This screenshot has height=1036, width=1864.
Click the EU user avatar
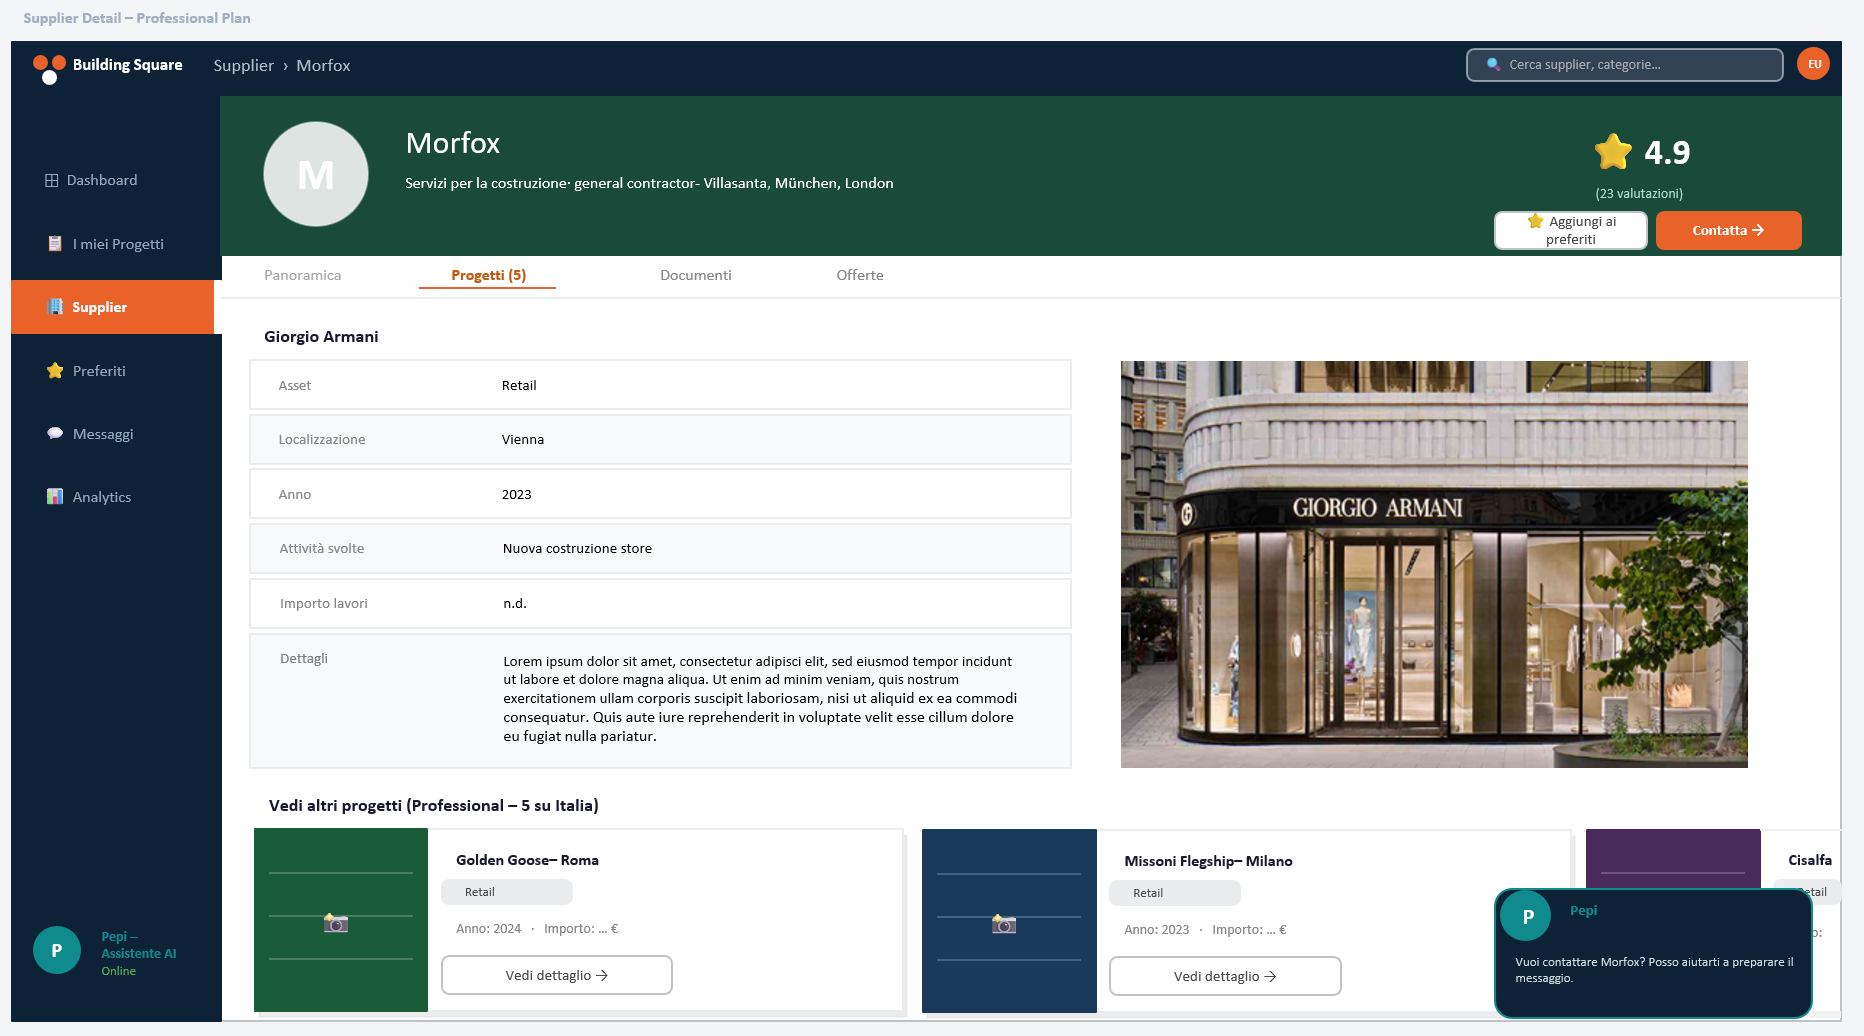coord(1813,64)
